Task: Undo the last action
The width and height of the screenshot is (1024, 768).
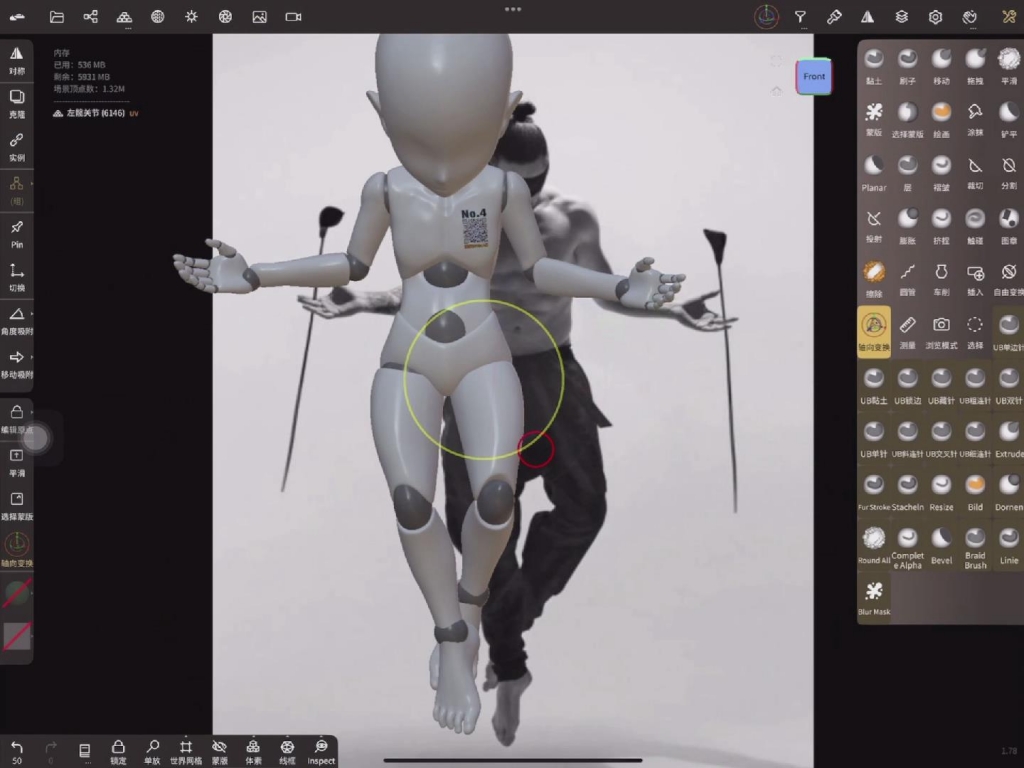Action: point(17,752)
